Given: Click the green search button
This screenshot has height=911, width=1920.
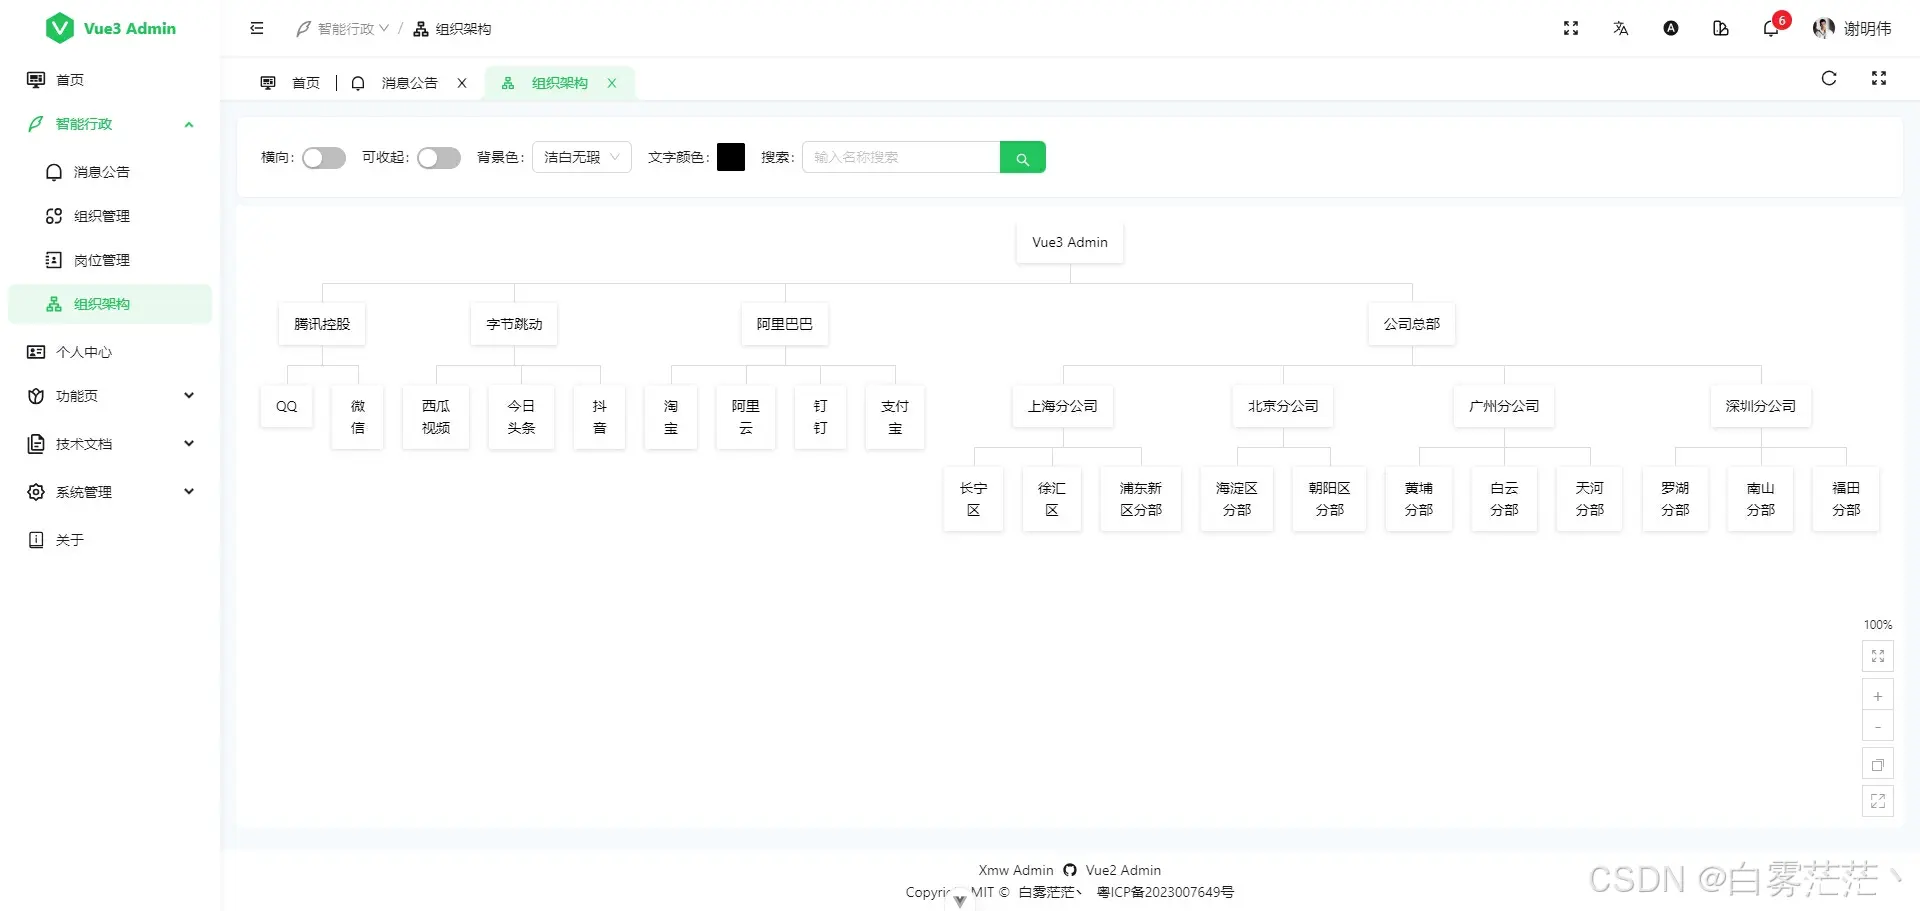Looking at the screenshot, I should (x=1023, y=157).
